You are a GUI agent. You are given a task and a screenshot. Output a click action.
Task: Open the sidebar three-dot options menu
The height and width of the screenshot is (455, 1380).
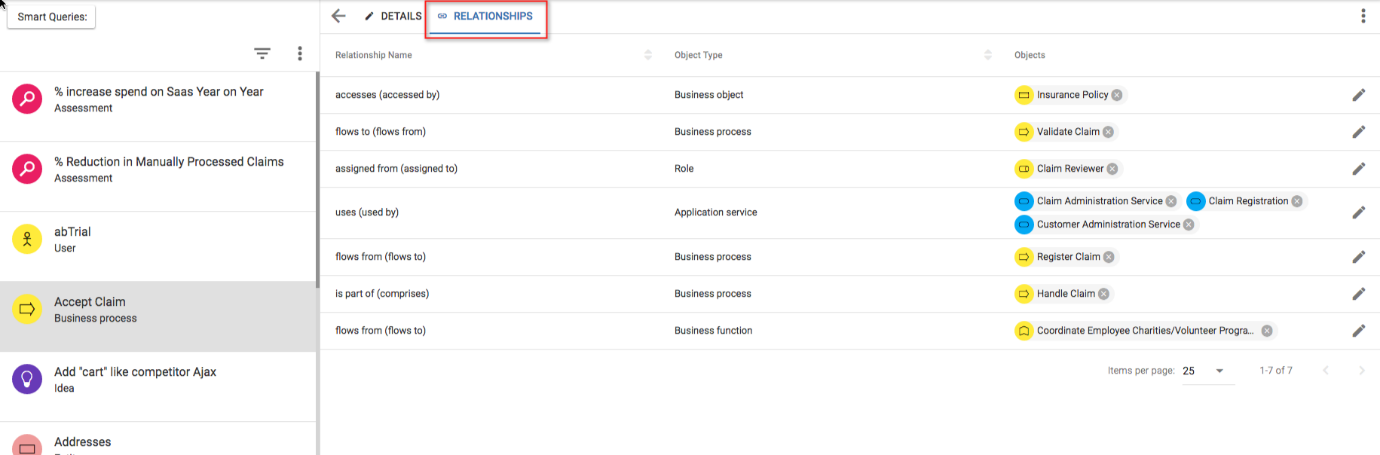[x=299, y=54]
